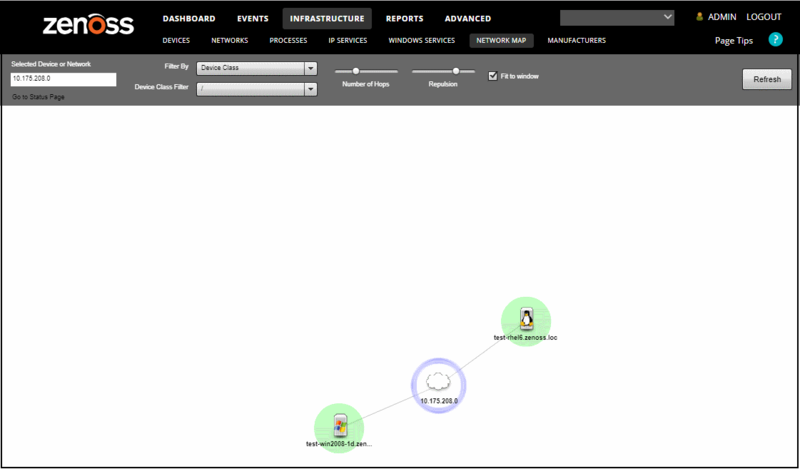The image size is (800, 469).
Task: Click the Page Tips link
Action: tap(734, 41)
